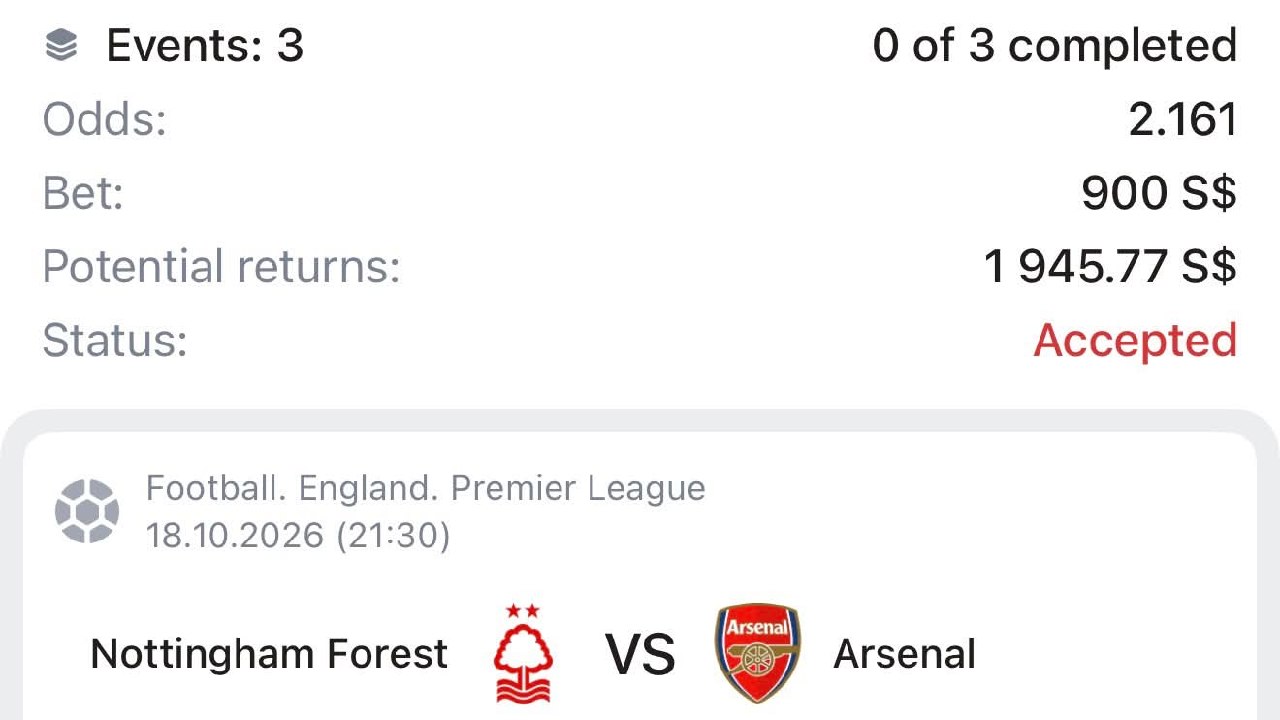The image size is (1280, 720).
Task: Click the Nottingham Forest club crest
Action: [524, 652]
